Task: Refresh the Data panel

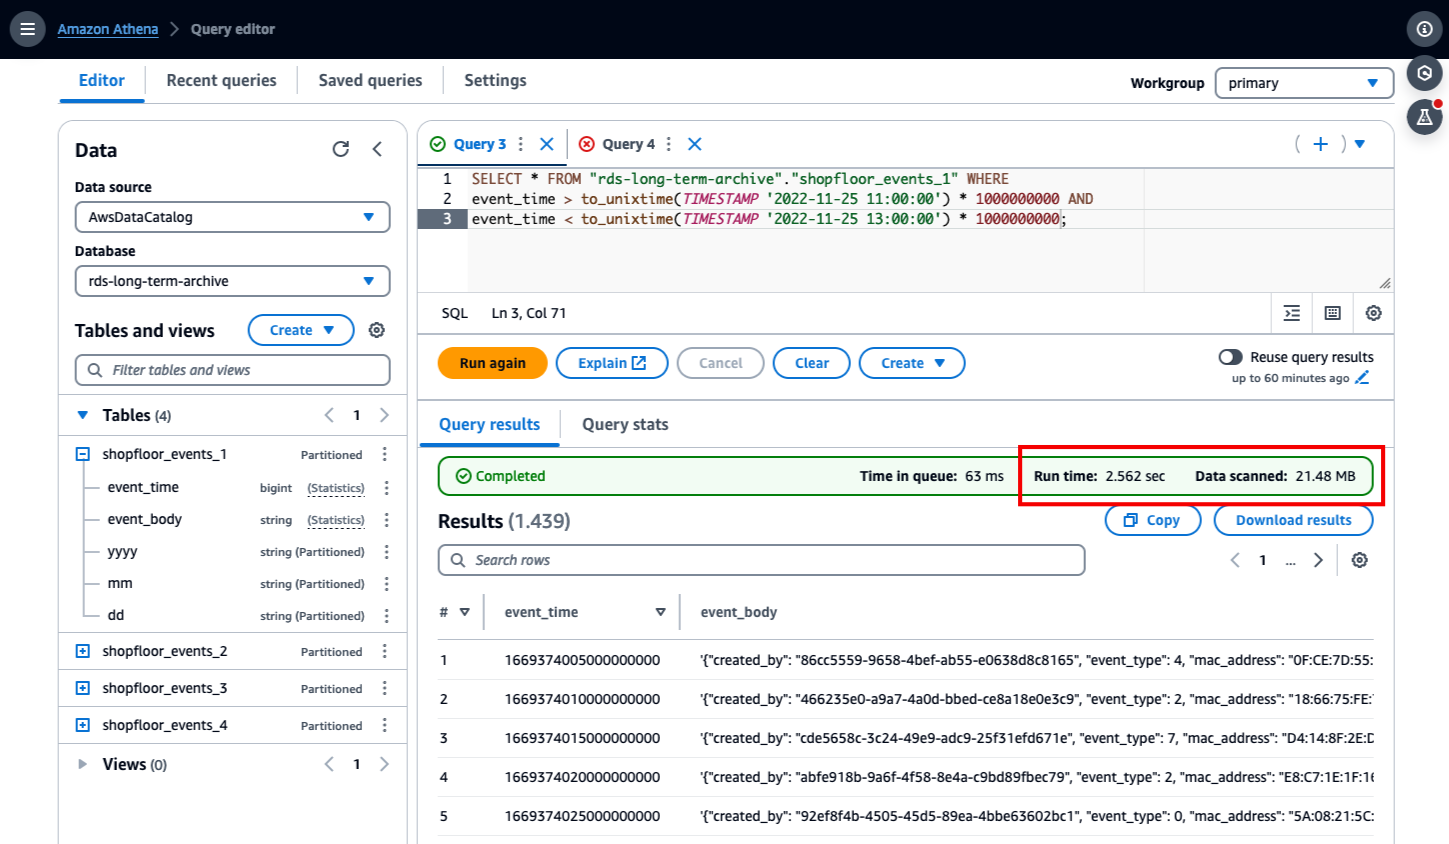Action: pos(341,149)
